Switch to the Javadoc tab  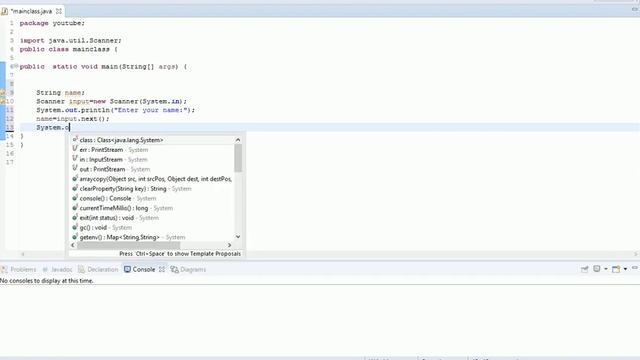57,269
